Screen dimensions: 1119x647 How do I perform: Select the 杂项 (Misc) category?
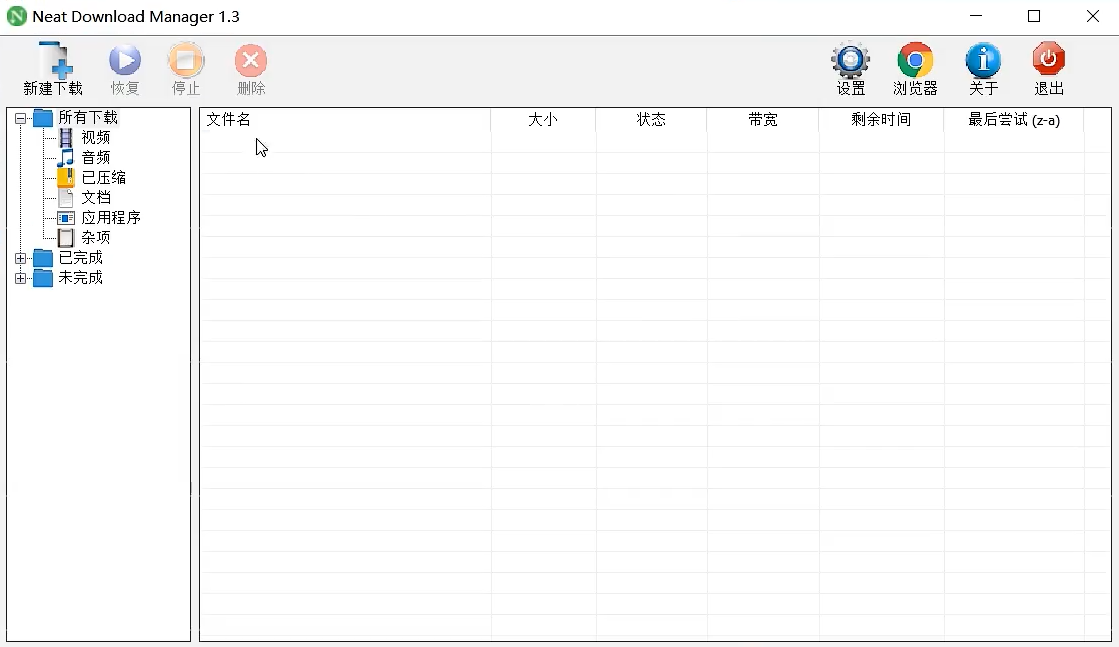click(x=95, y=238)
